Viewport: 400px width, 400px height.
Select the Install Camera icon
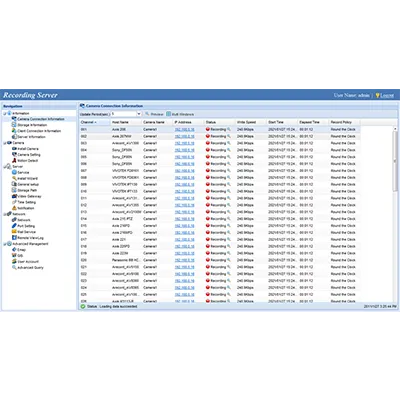[x=14, y=149]
